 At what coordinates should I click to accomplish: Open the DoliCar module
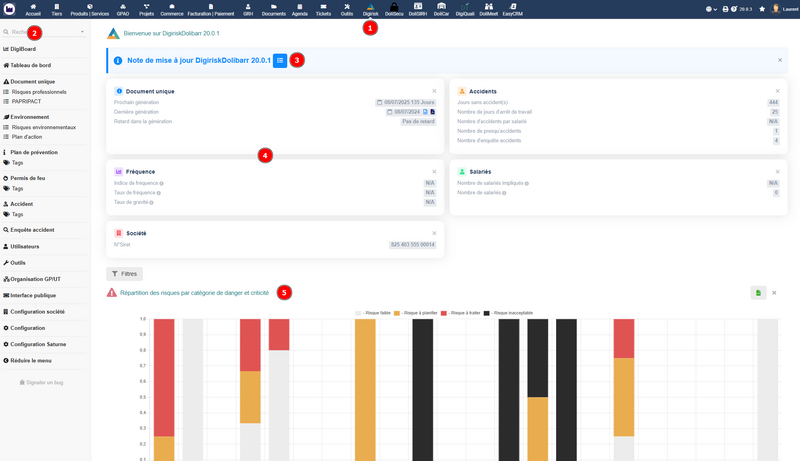tap(441, 9)
